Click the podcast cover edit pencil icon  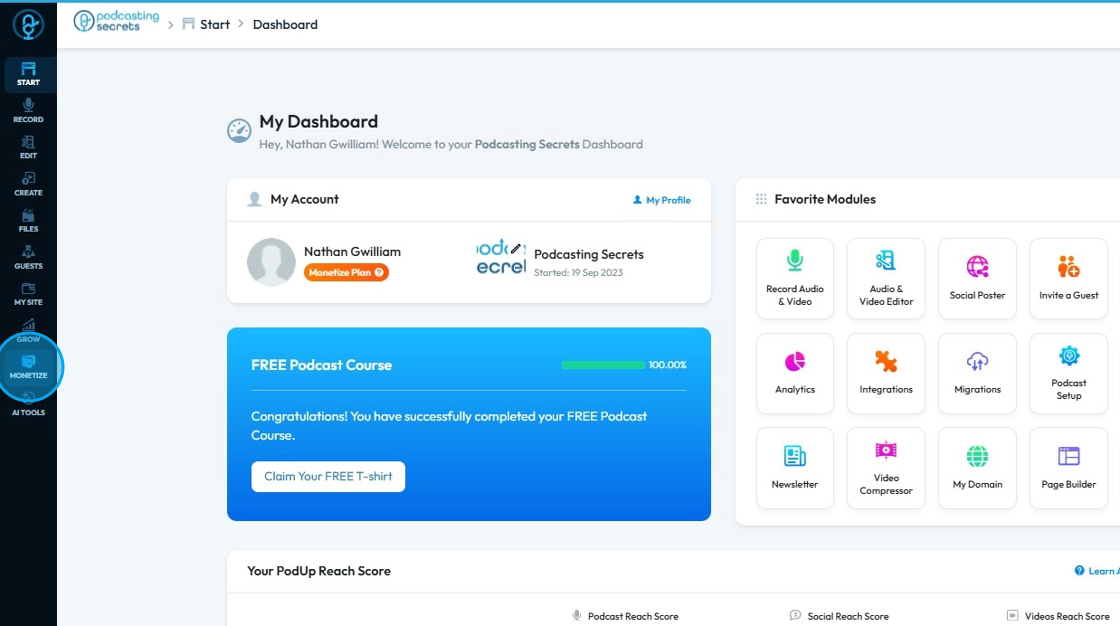516,249
